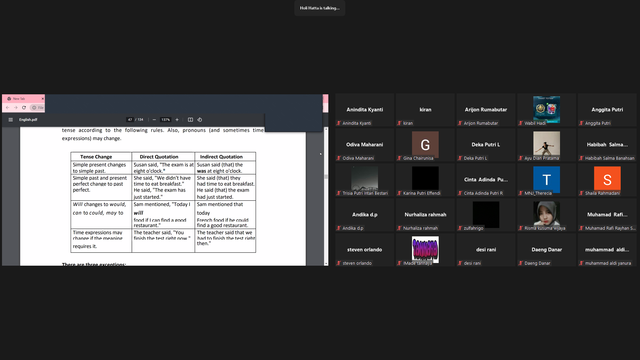Click Anggita Putri's muted microphone icon

pos(581,123)
